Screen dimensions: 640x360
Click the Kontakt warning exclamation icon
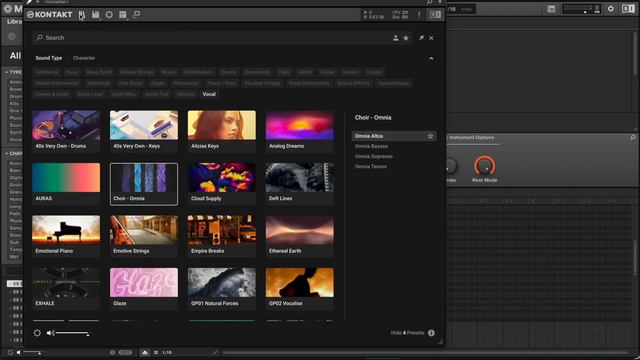pyautogui.click(x=419, y=15)
